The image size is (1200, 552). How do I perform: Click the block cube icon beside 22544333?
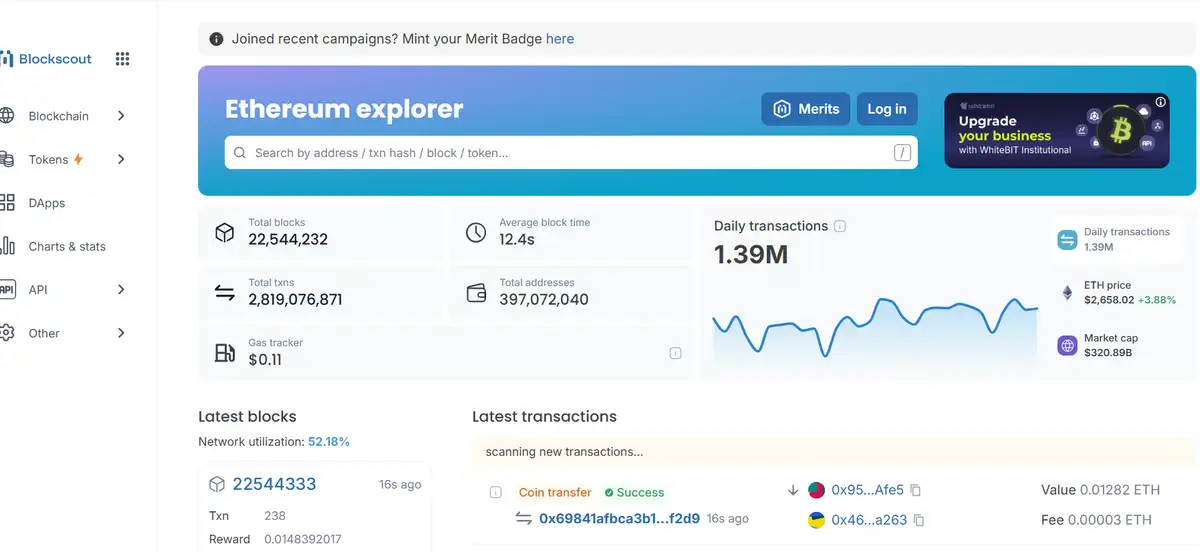[x=217, y=484]
